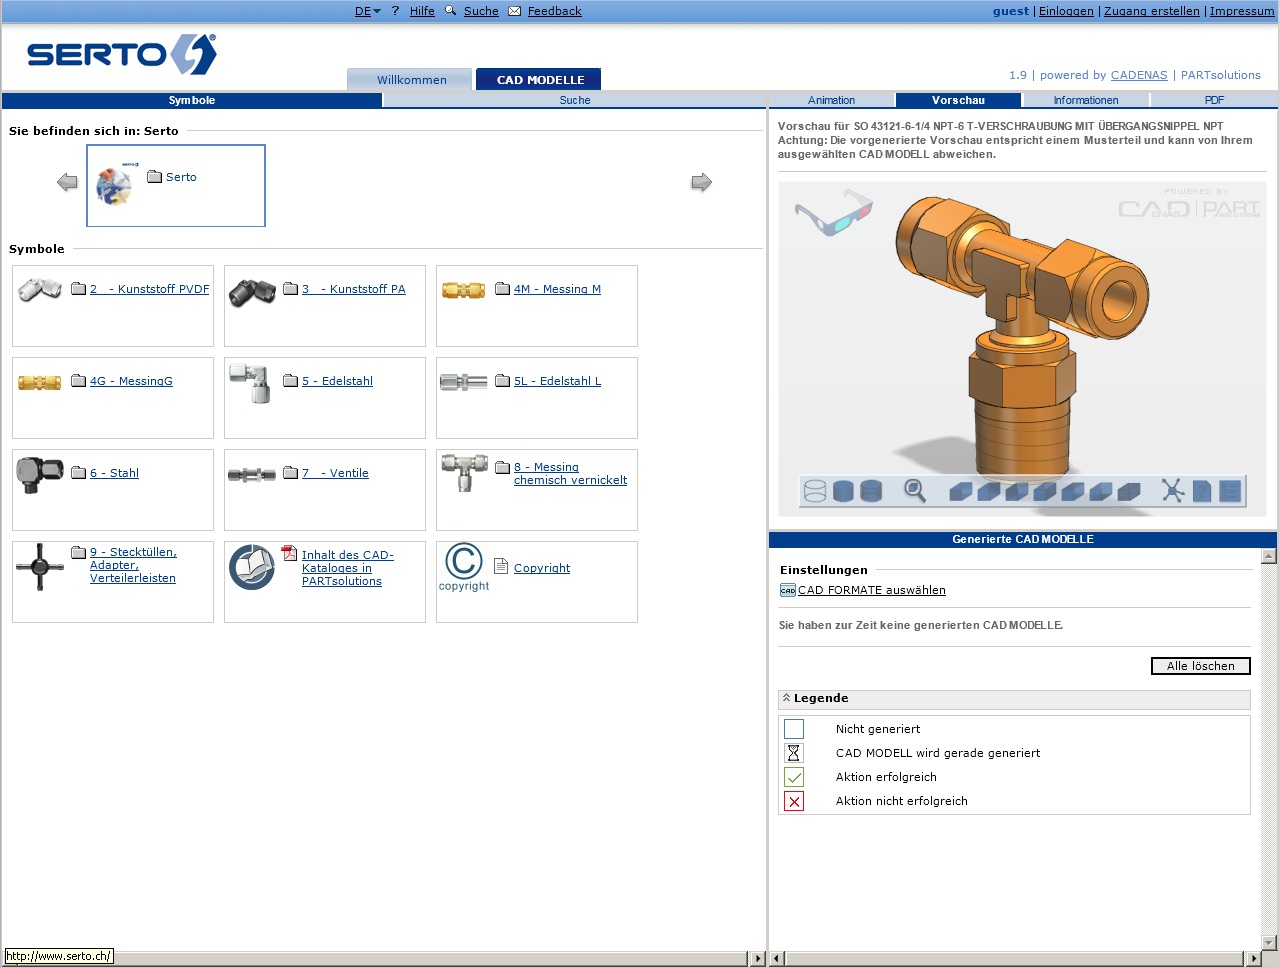The height and width of the screenshot is (968, 1279).
Task: Navigate back with the left arrow icon
Action: tap(67, 182)
